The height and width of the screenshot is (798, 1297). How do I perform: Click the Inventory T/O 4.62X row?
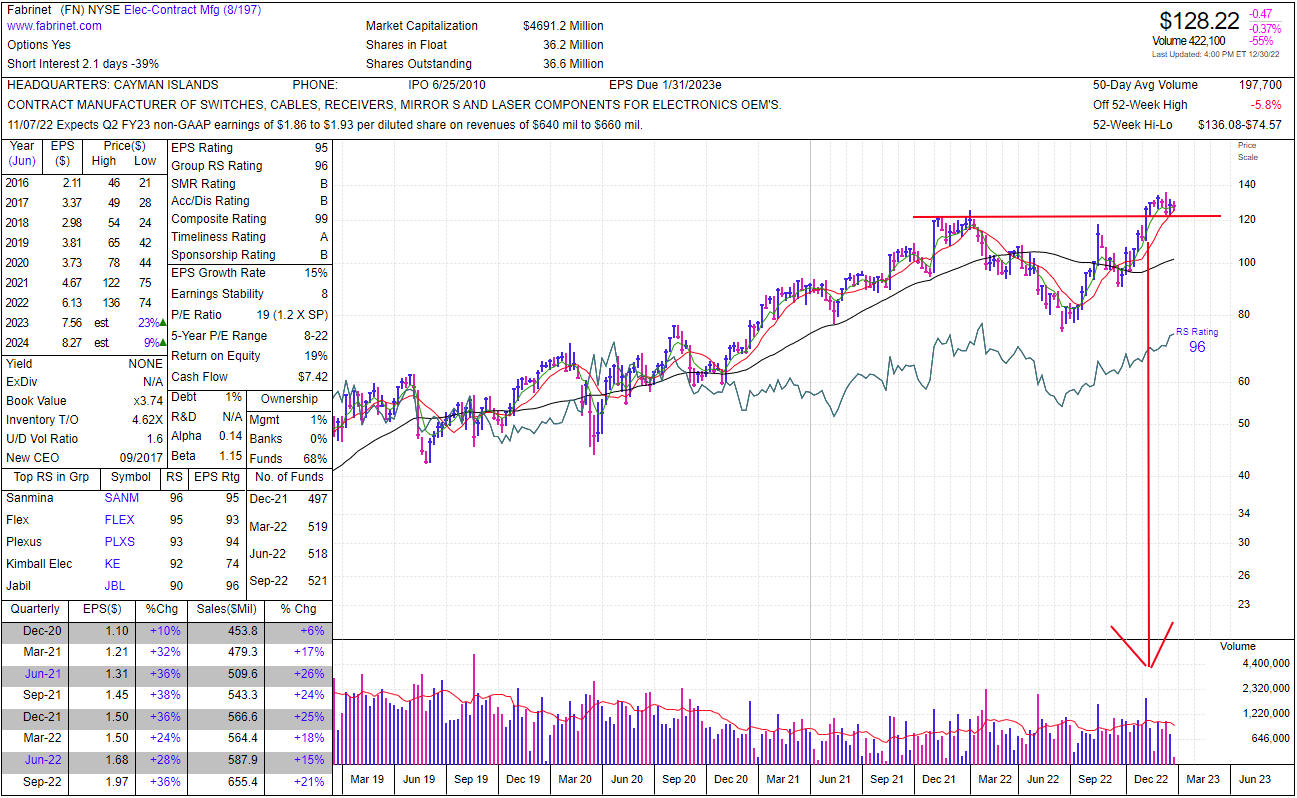tap(84, 420)
